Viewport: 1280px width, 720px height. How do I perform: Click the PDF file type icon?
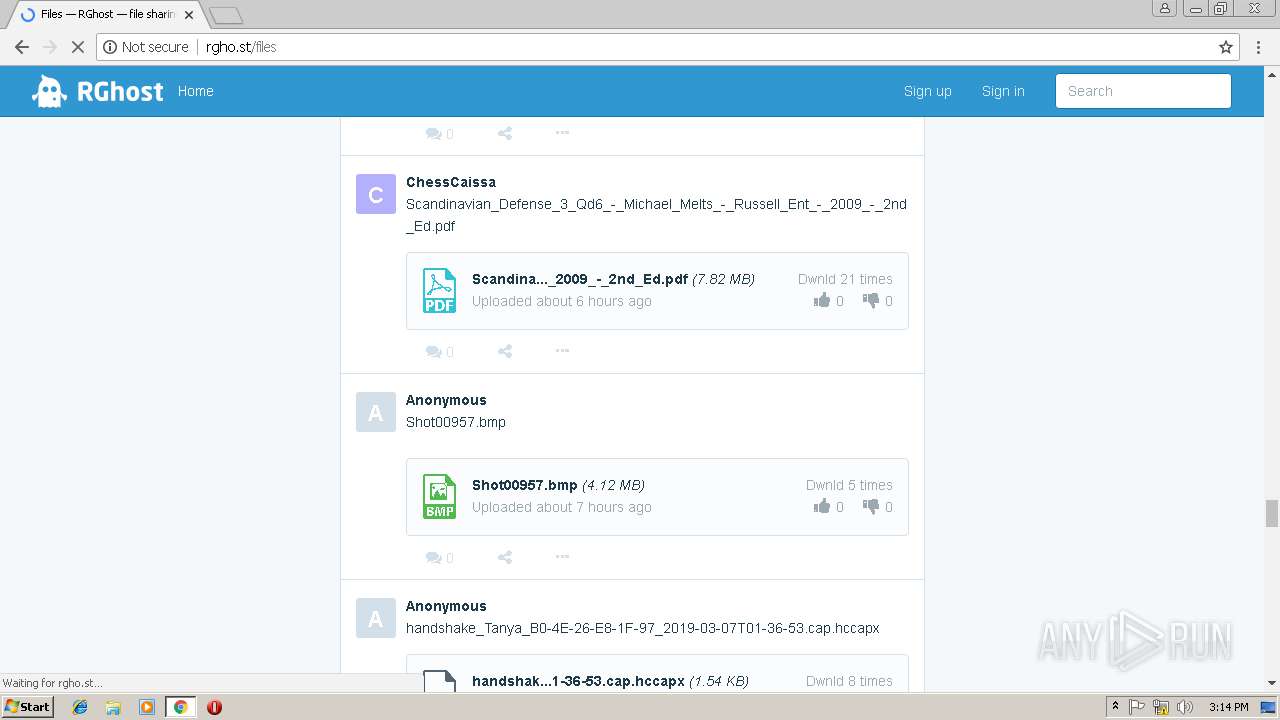tap(439, 291)
